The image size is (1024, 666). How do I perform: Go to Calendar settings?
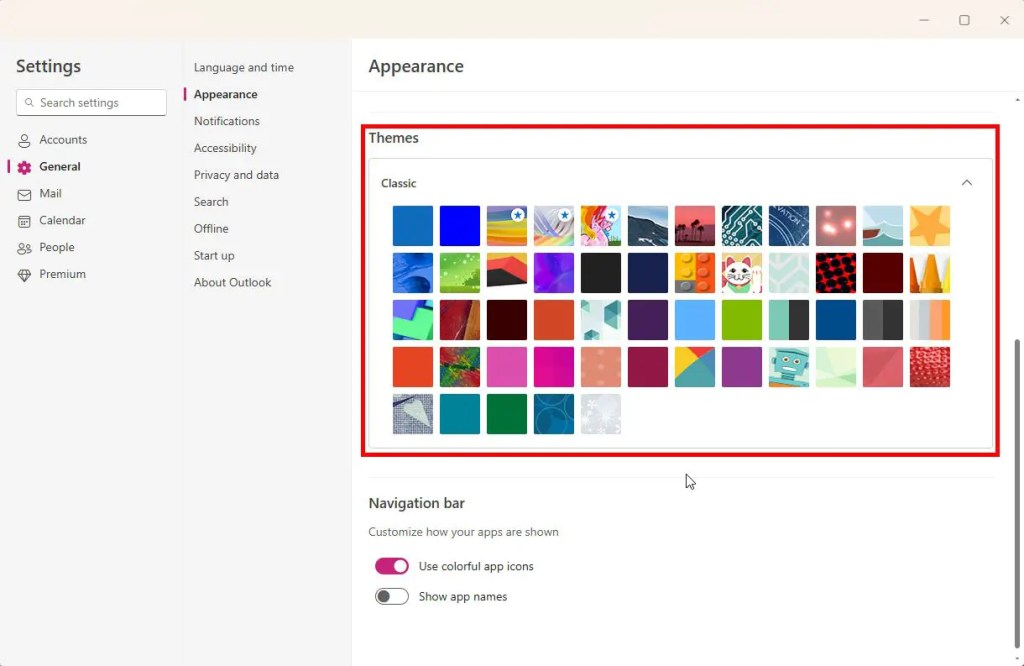52,220
